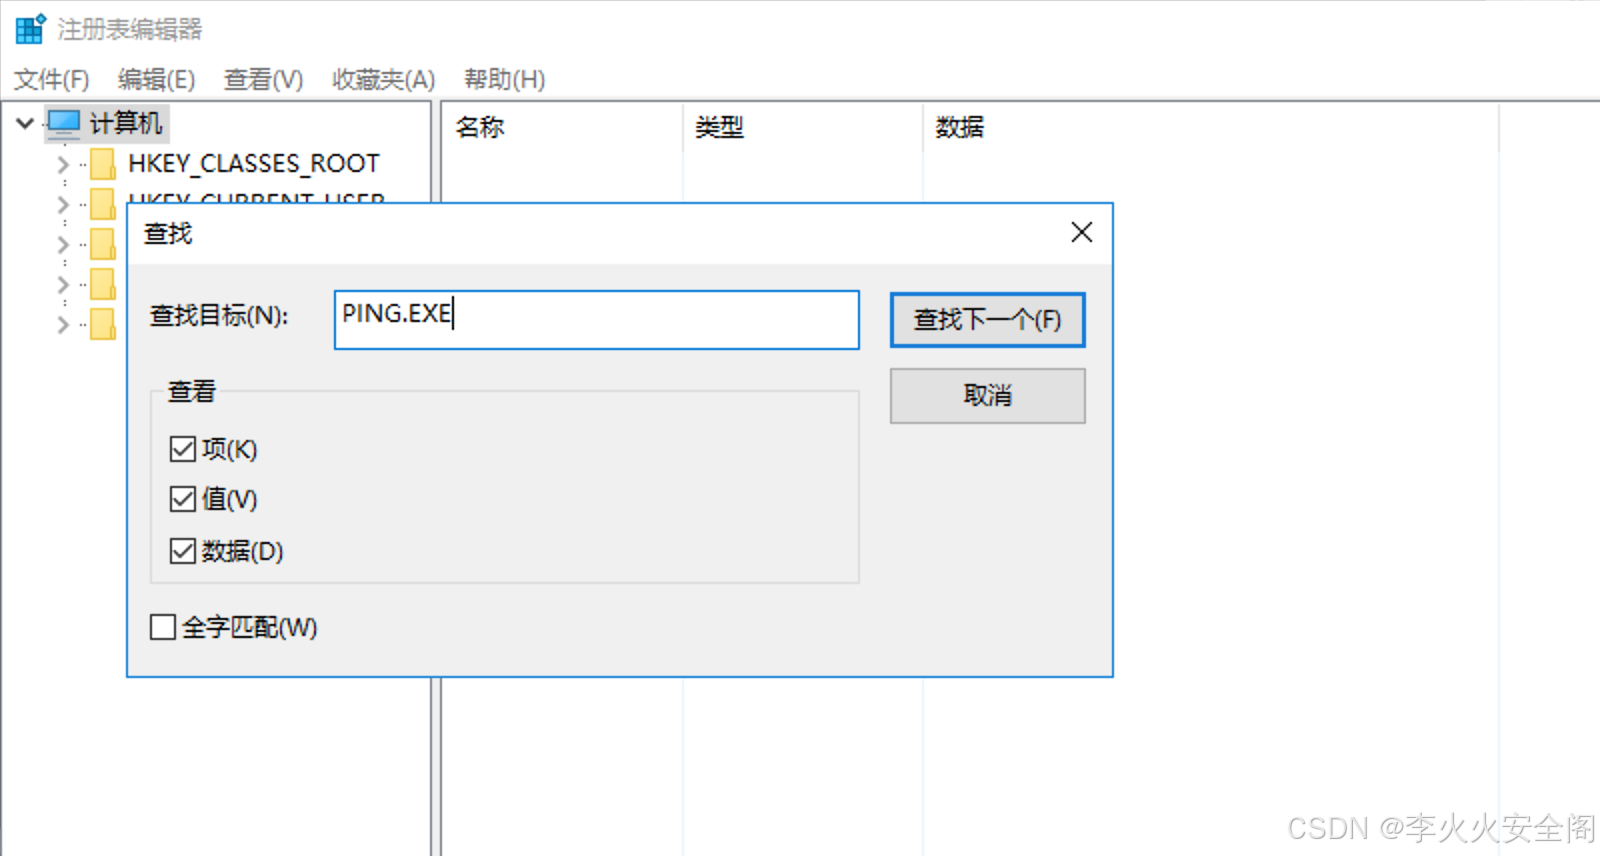This screenshot has width=1600, height=856.
Task: Open the 编辑(E) menu
Action: (x=156, y=80)
